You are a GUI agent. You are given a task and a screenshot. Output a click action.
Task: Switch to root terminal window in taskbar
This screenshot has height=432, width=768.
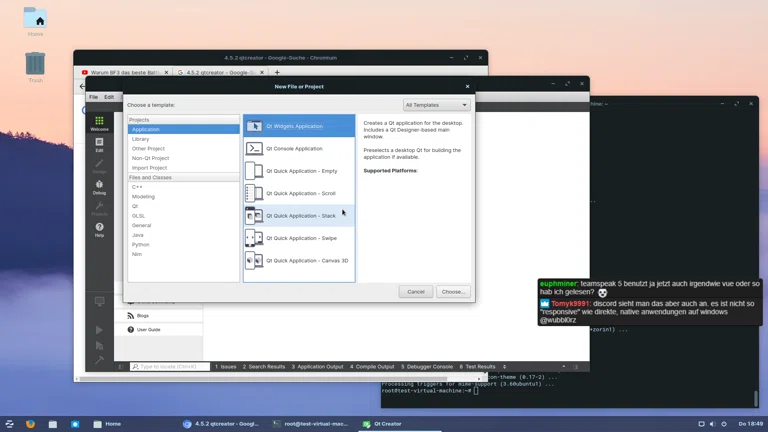coord(311,424)
